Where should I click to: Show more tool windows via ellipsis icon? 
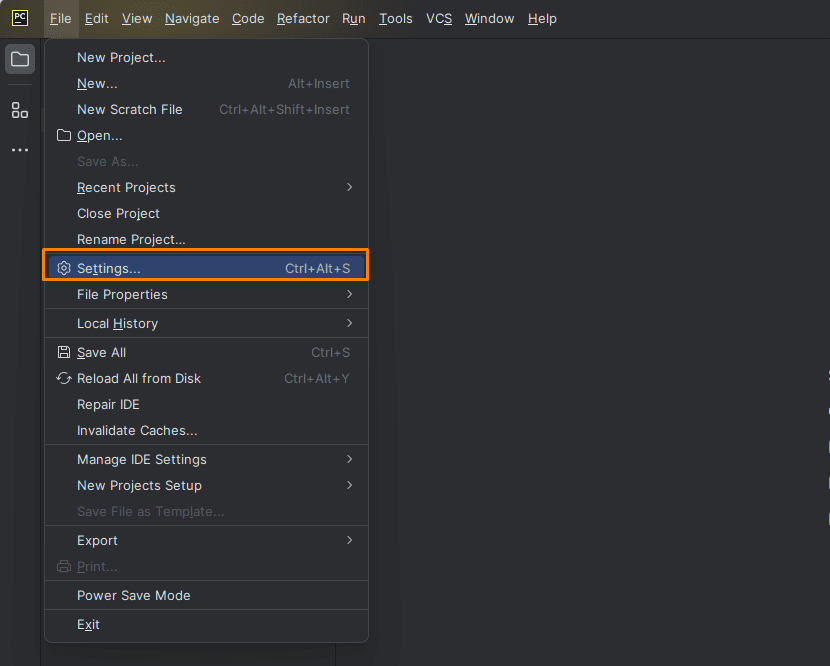click(x=20, y=150)
